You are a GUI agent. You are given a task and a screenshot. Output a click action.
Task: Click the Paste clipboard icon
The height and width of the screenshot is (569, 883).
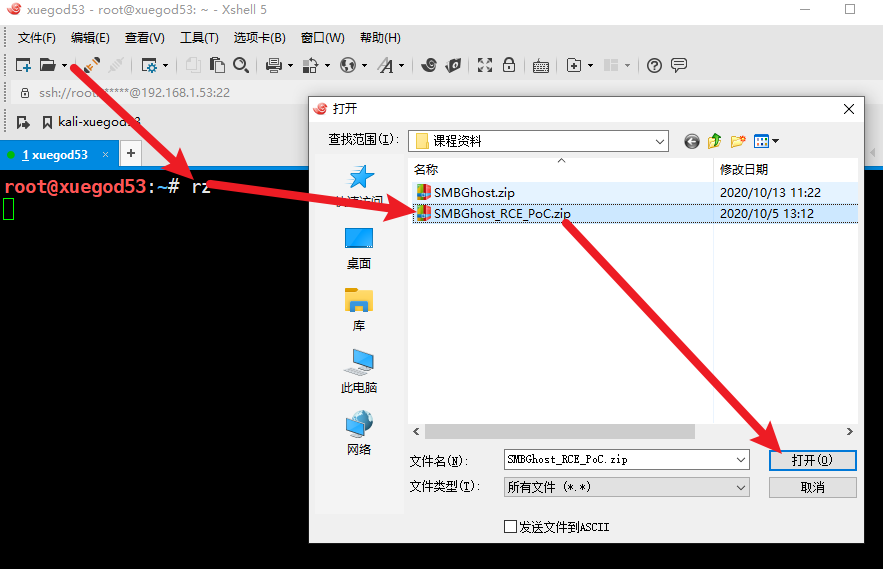tap(217, 65)
